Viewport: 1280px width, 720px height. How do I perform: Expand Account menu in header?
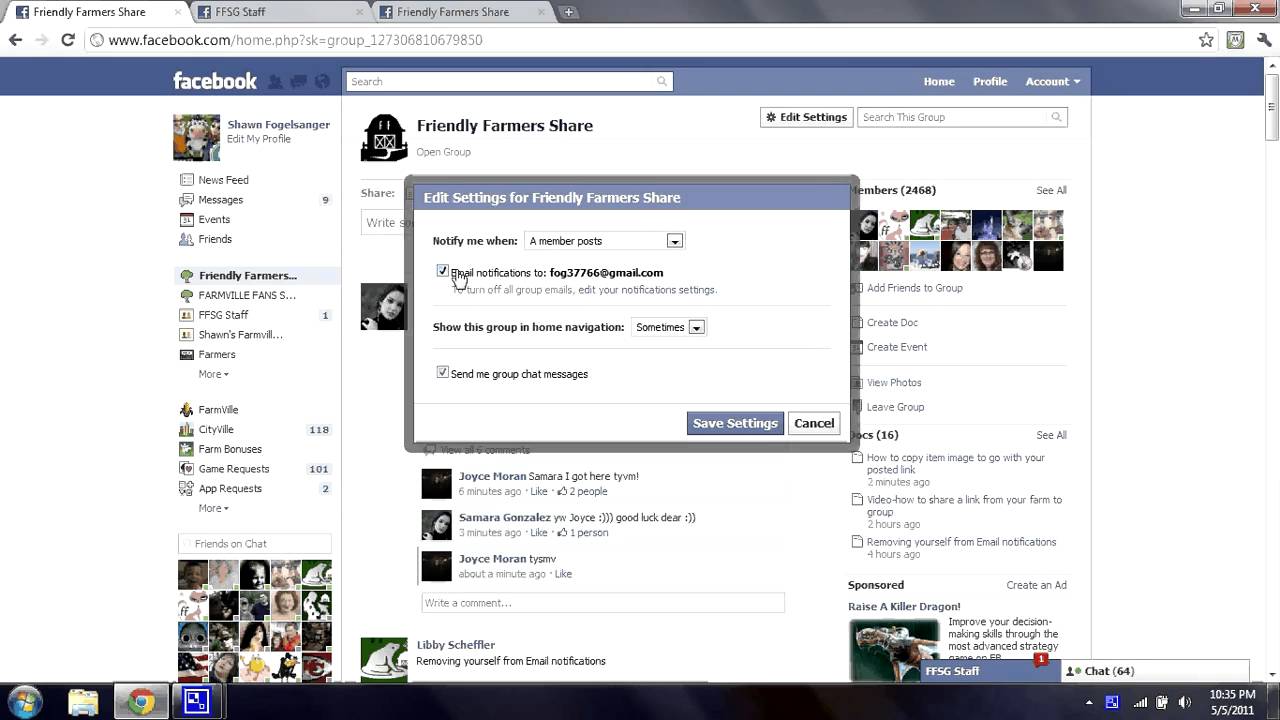[1052, 82]
